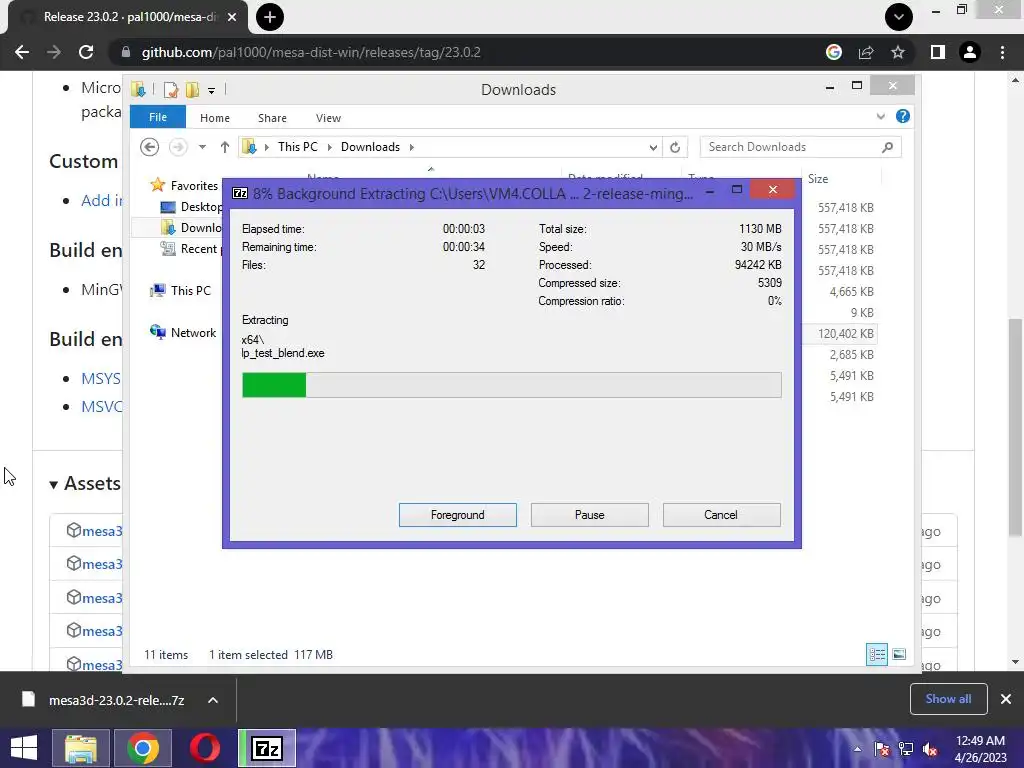
Task: Expand the arrow after Downloads breadcrumb
Action: pyautogui.click(x=411, y=147)
